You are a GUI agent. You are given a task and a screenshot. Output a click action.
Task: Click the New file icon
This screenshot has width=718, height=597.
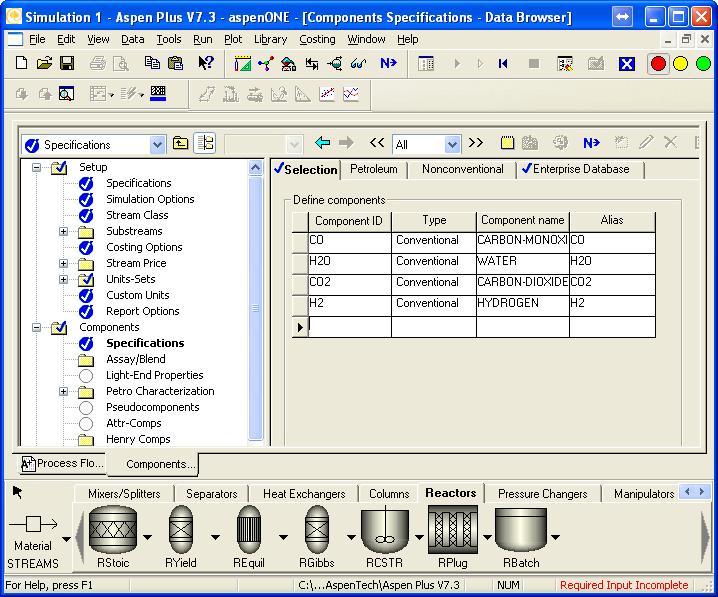click(21, 63)
